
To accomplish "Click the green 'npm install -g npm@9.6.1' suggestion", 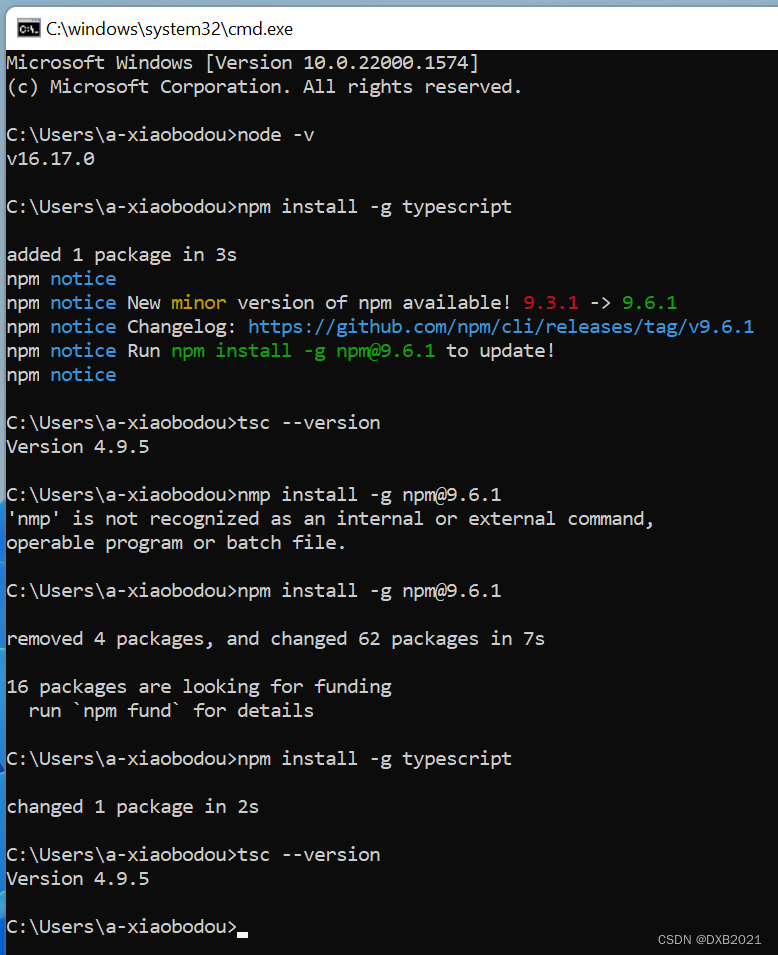I will pos(303,351).
